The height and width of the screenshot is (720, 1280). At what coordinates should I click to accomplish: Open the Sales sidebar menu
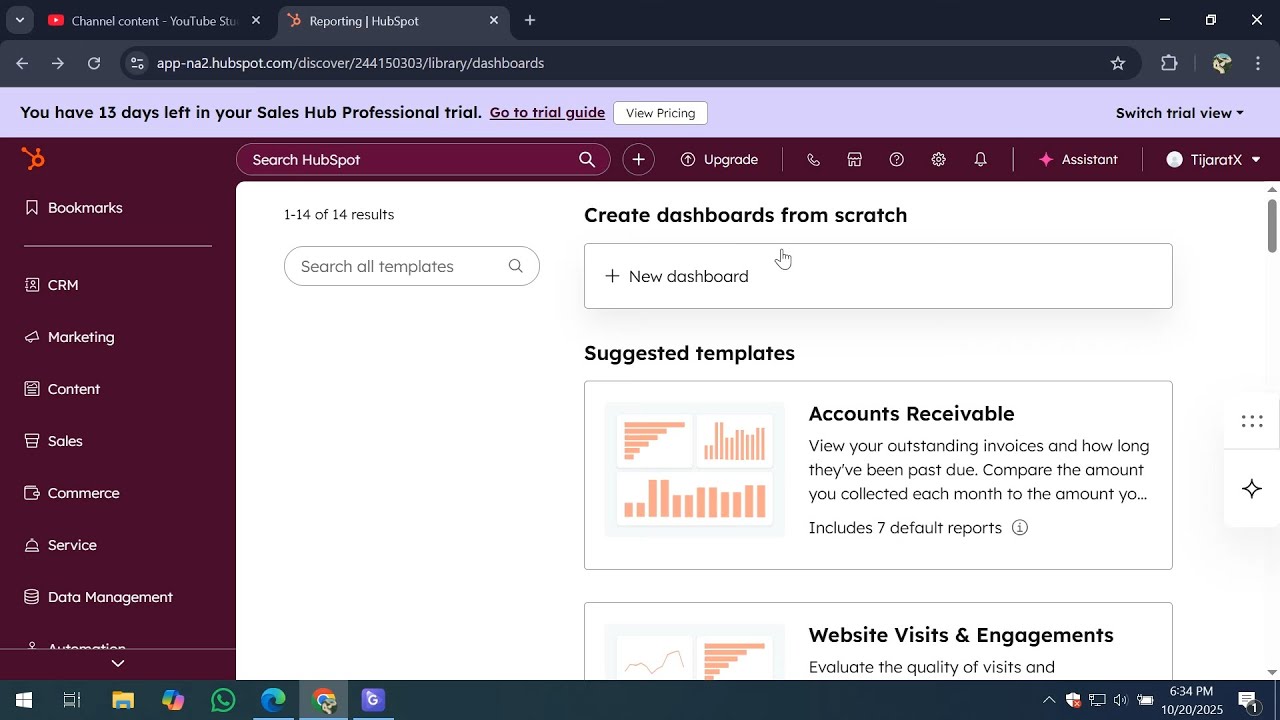[54, 441]
